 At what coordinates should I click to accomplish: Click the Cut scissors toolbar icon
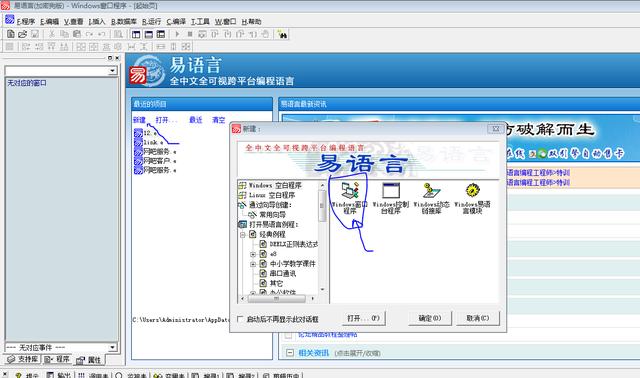click(x=52, y=34)
